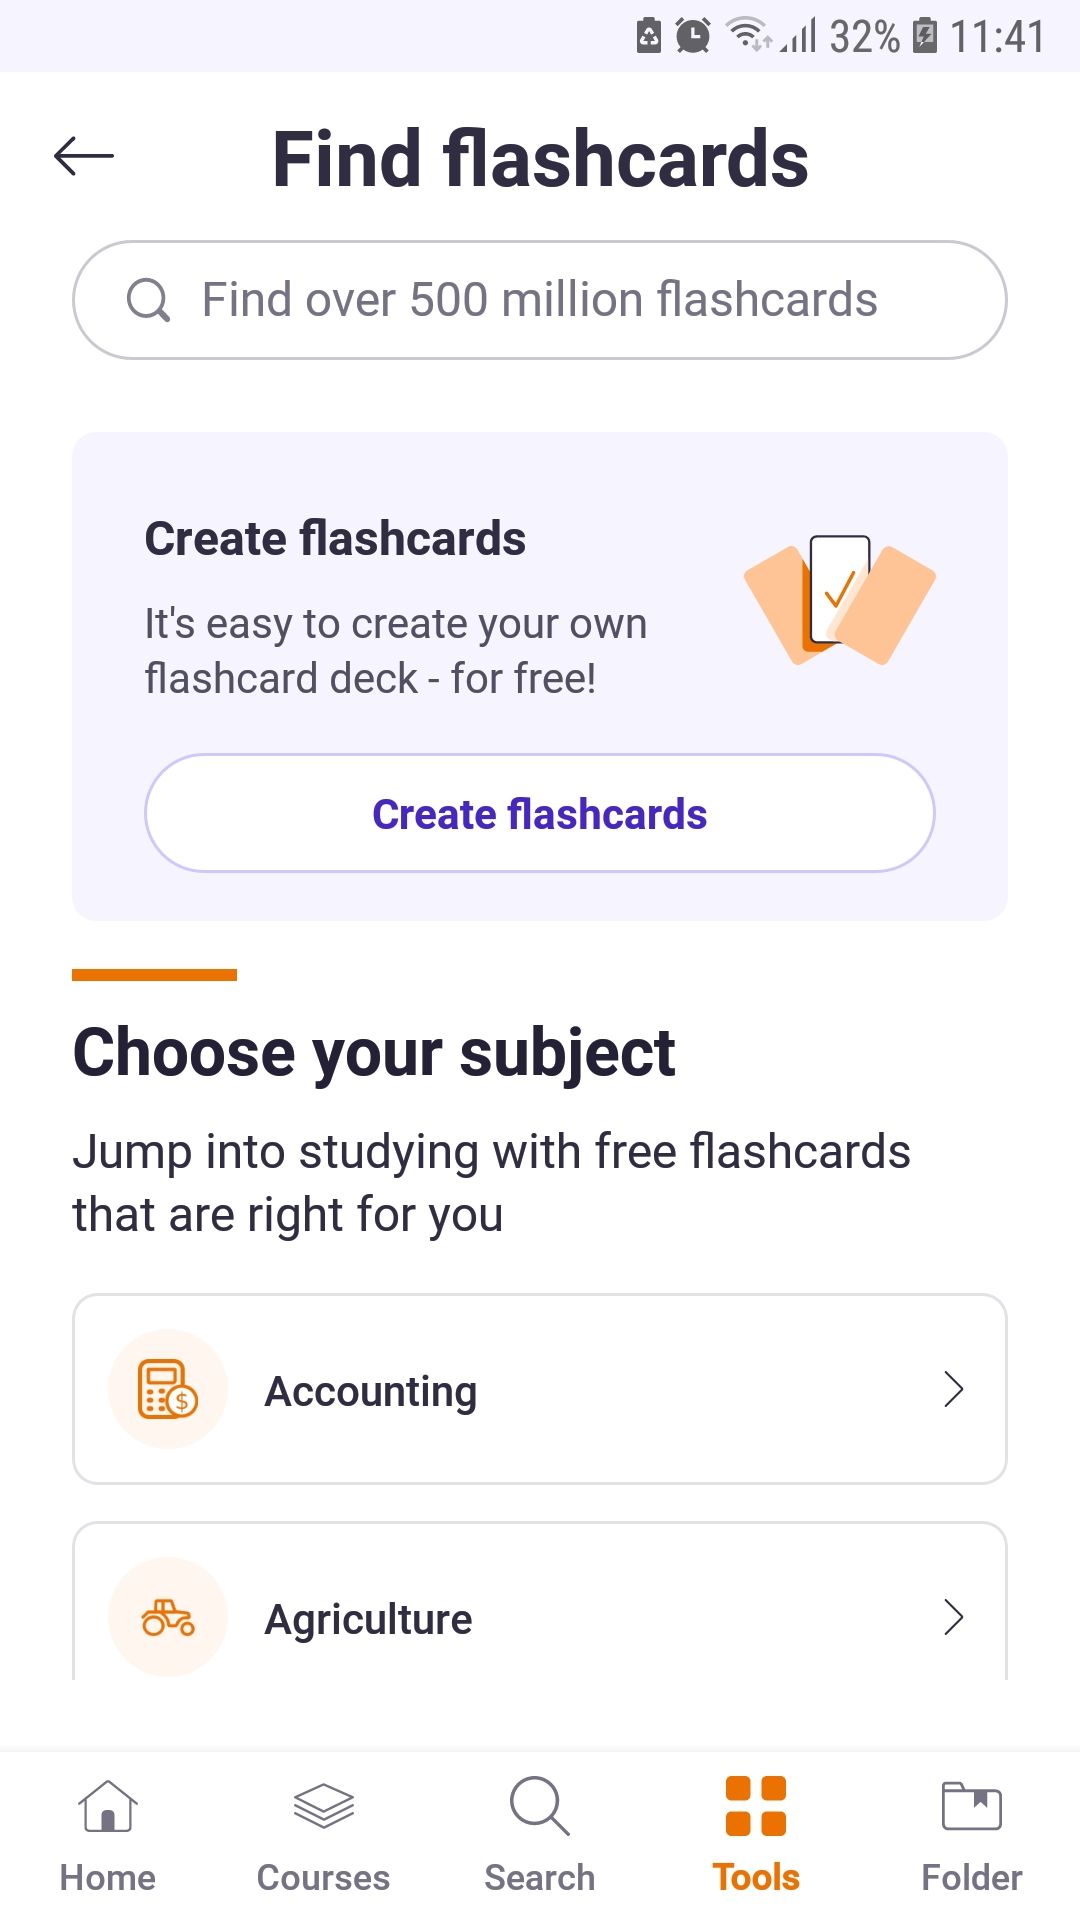The height and width of the screenshot is (1920, 1080).
Task: Select the Tools grid icon
Action: click(757, 1807)
